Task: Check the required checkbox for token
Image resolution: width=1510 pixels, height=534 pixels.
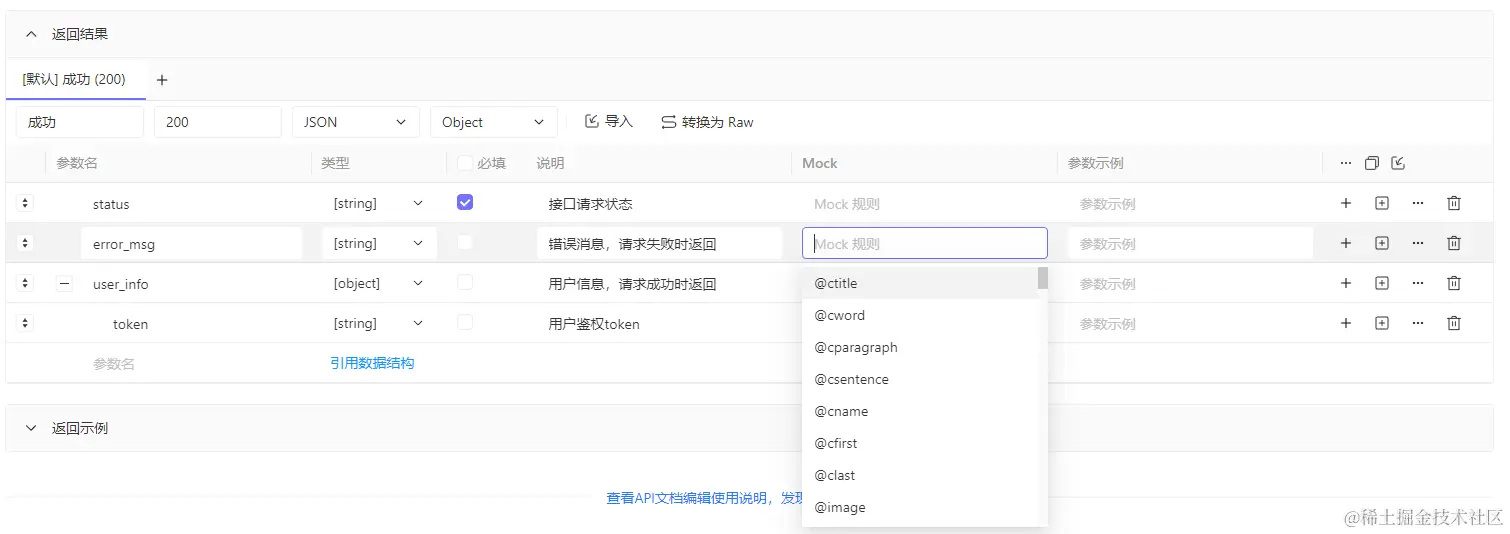Action: pos(465,322)
